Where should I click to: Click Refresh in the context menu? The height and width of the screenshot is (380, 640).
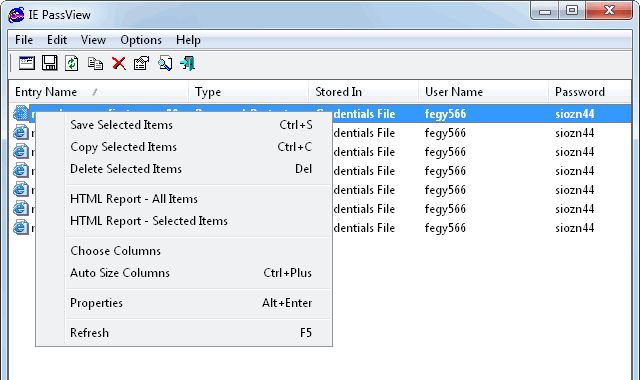184,333
